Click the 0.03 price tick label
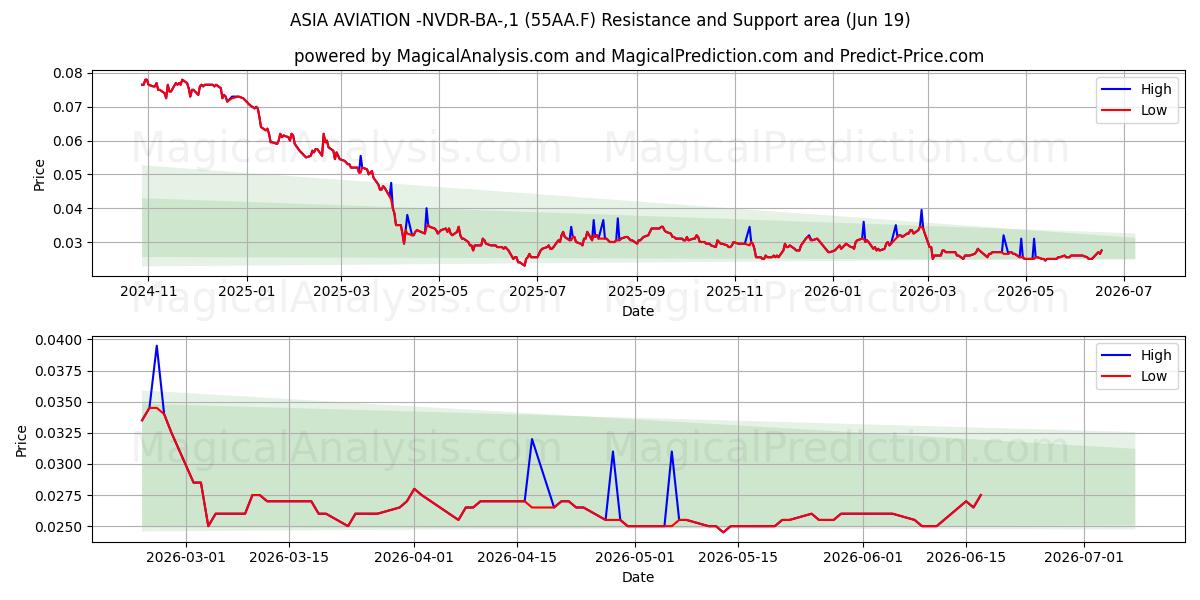 pos(67,243)
